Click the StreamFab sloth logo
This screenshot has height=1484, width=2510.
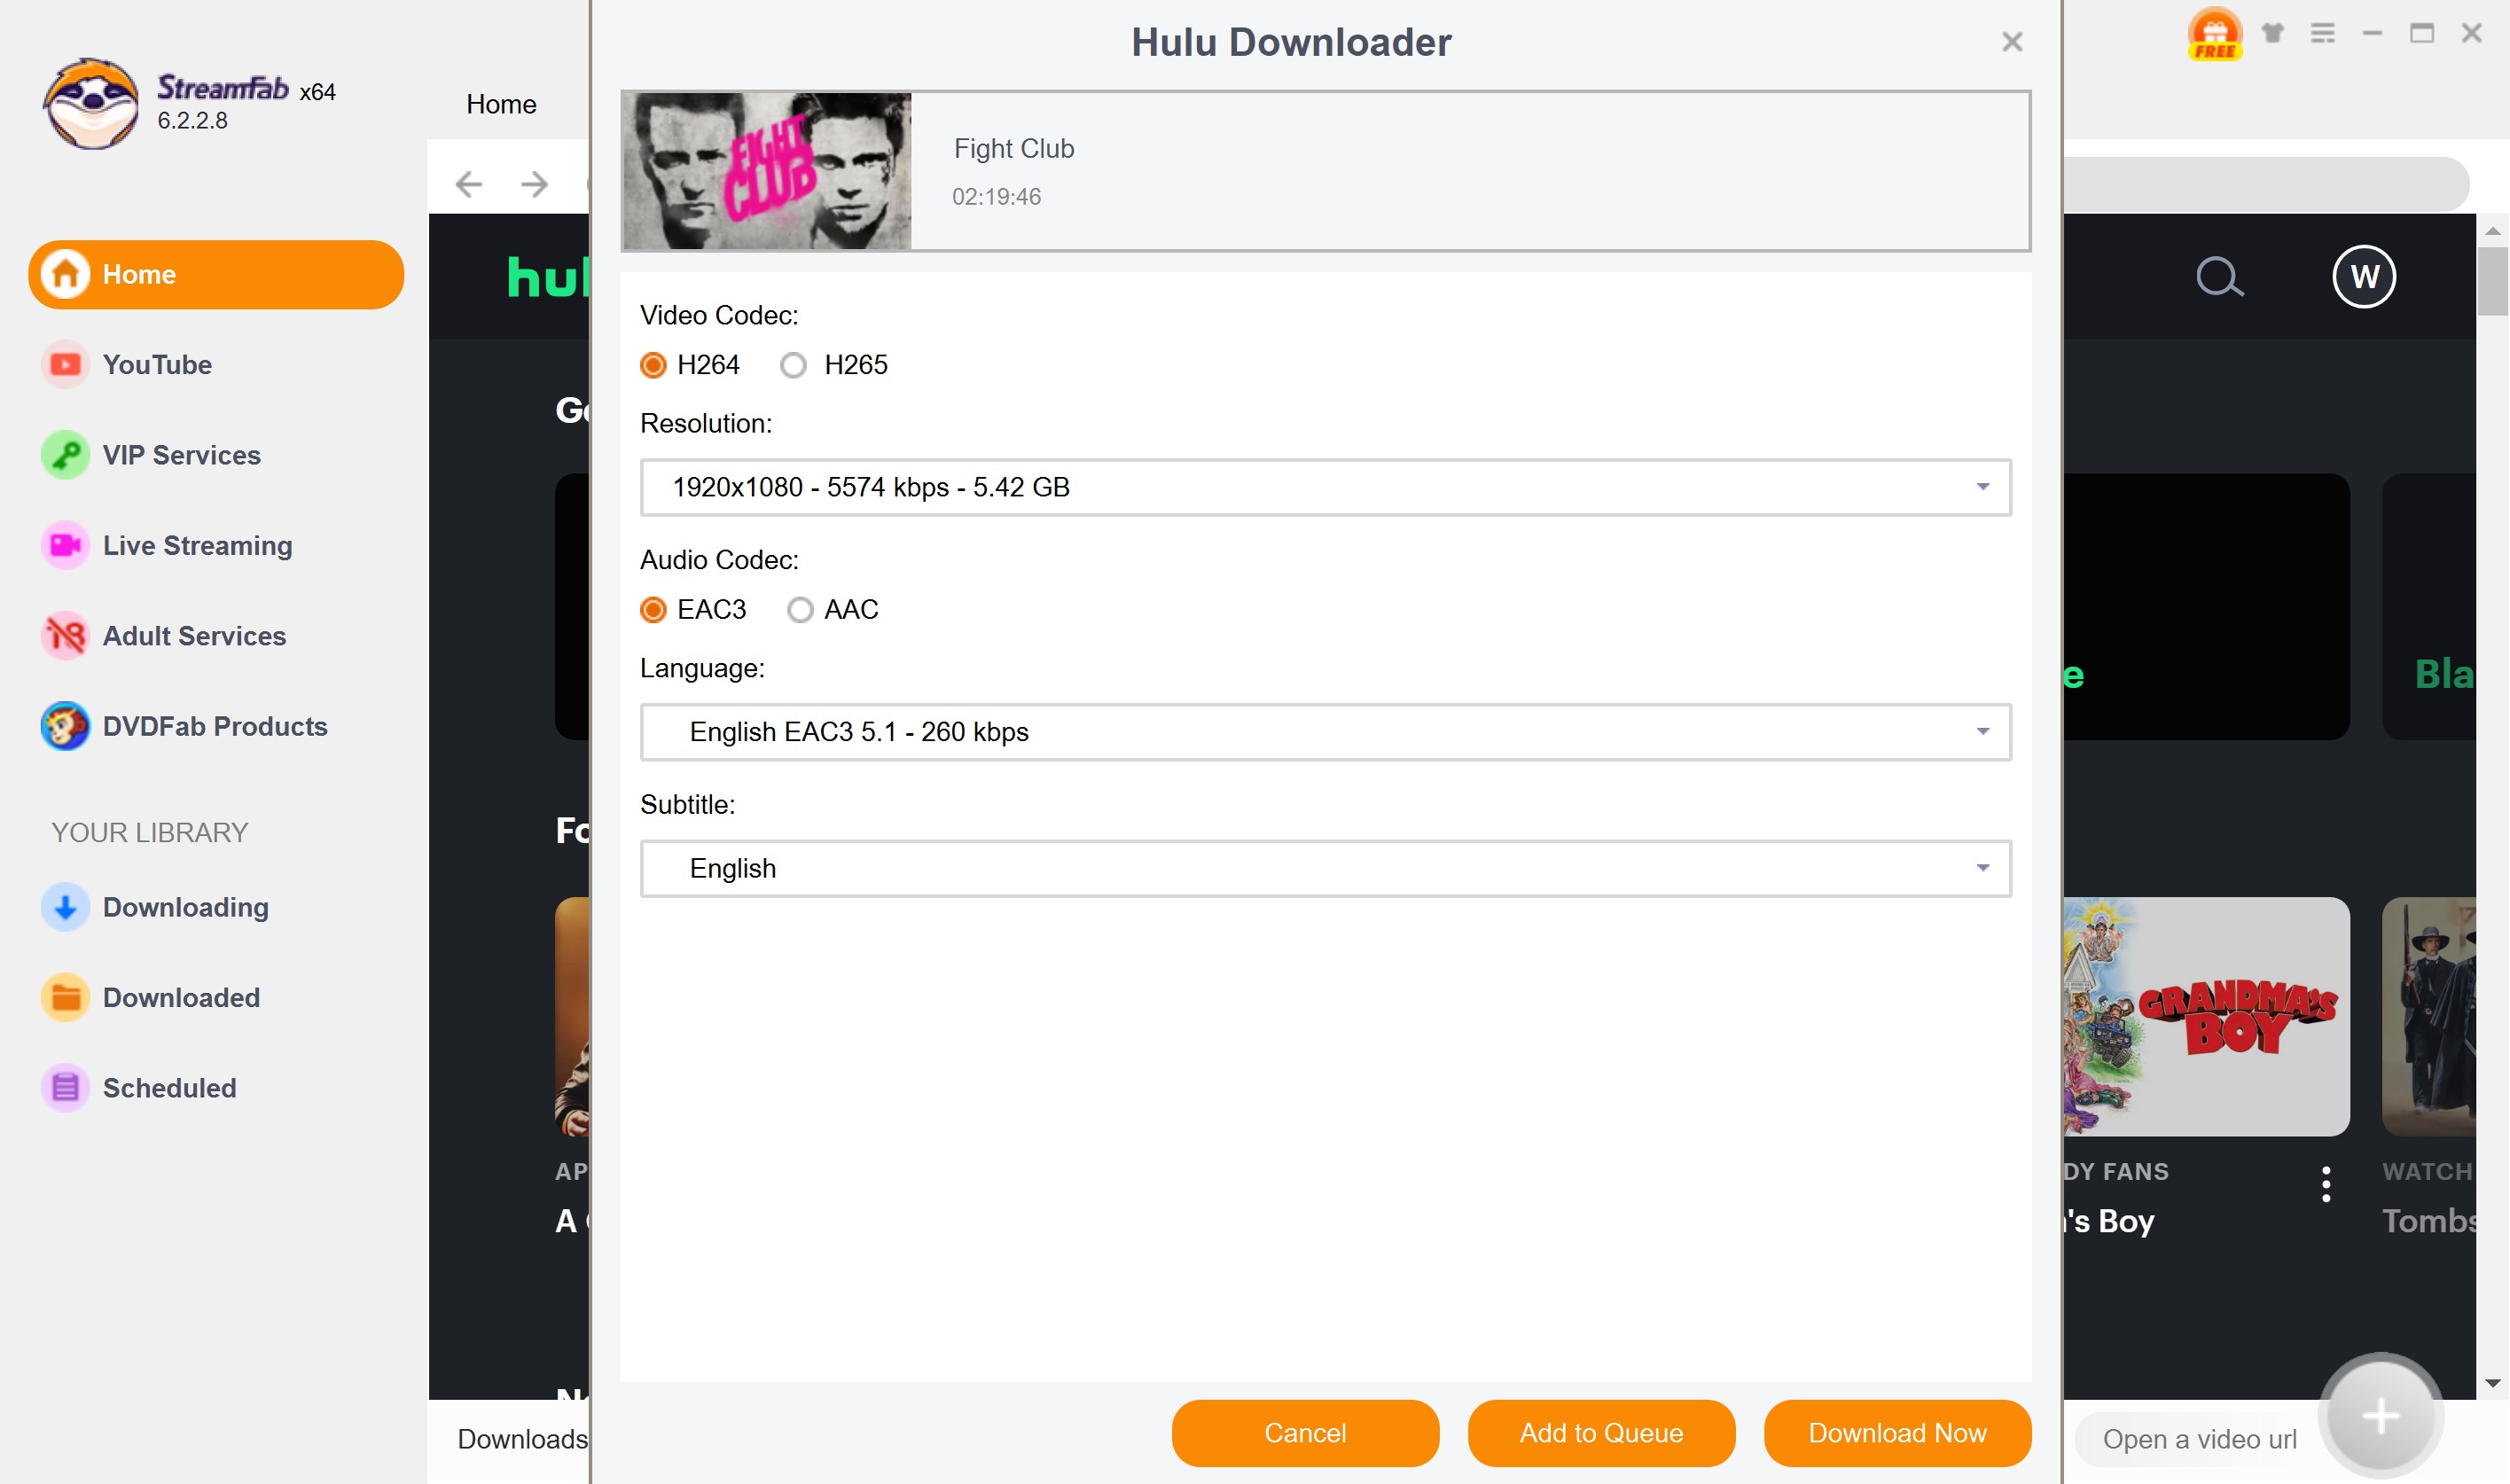point(90,103)
